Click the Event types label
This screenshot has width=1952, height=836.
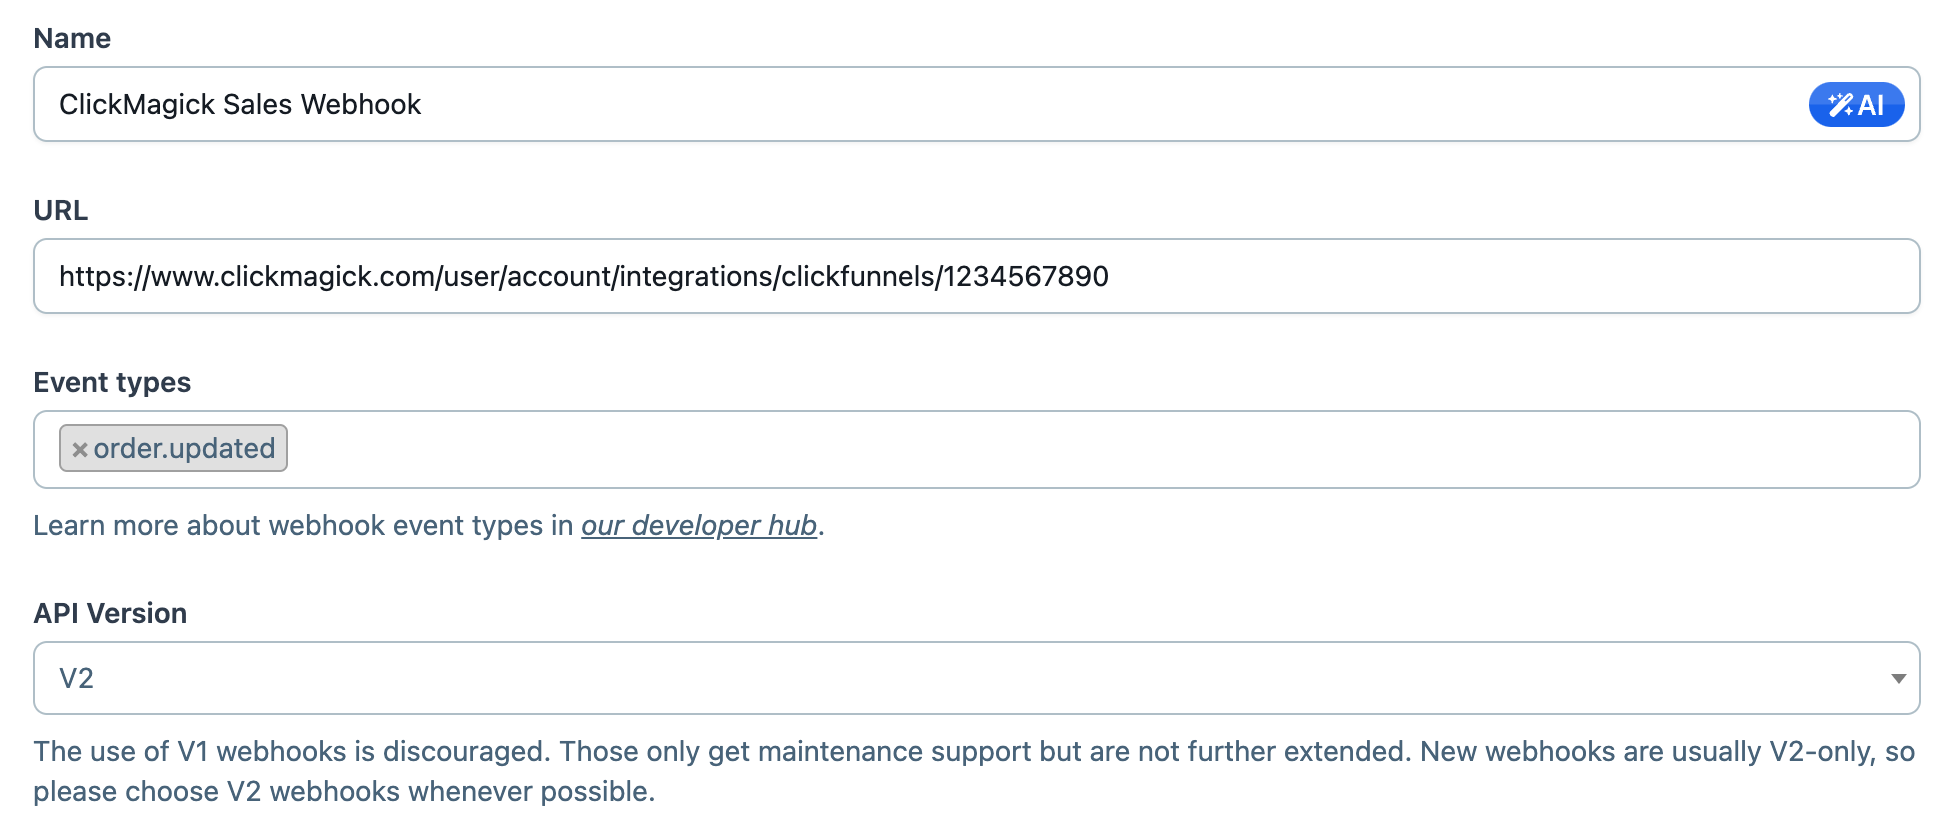[x=112, y=383]
